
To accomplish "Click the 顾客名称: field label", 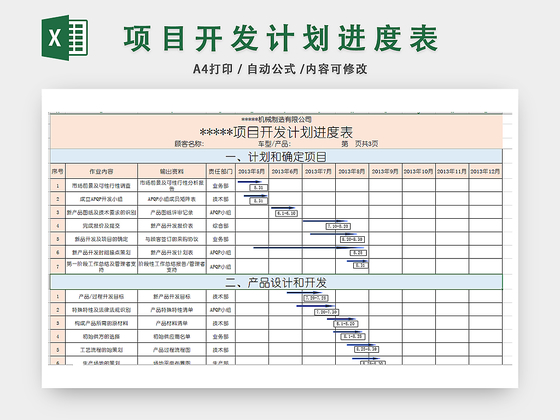I will pos(189,144).
